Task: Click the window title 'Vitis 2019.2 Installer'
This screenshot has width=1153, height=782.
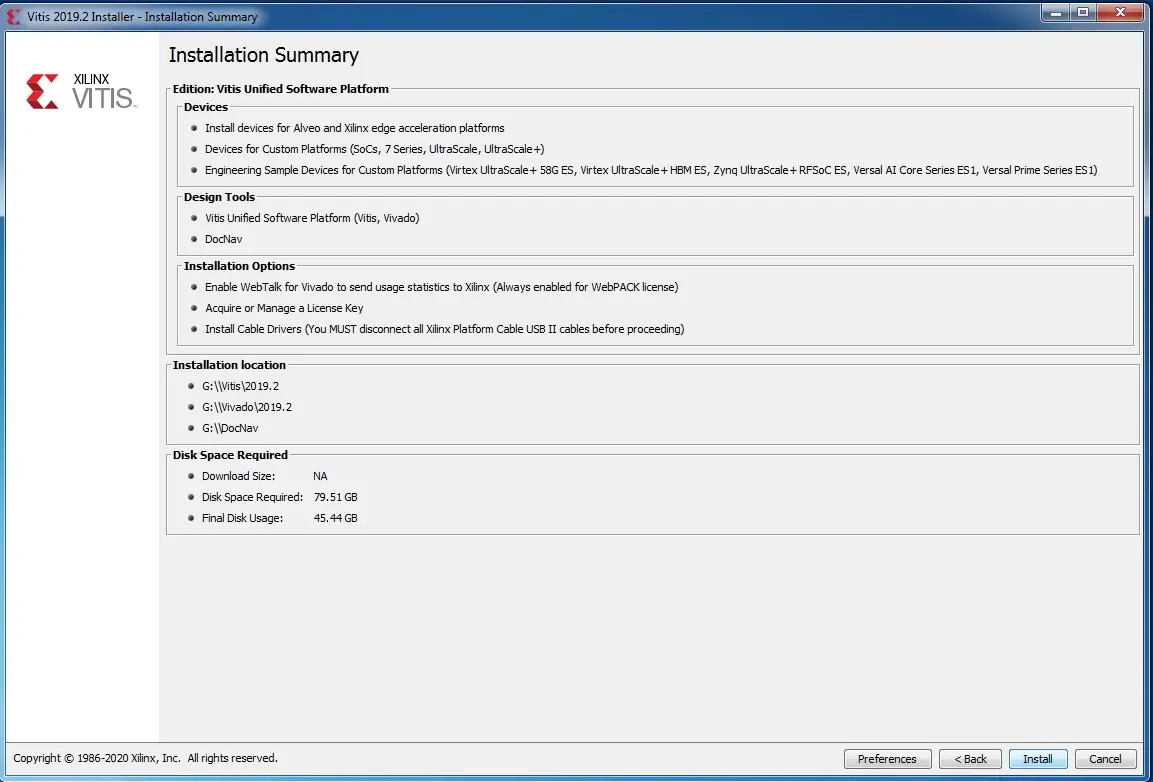Action: point(143,16)
